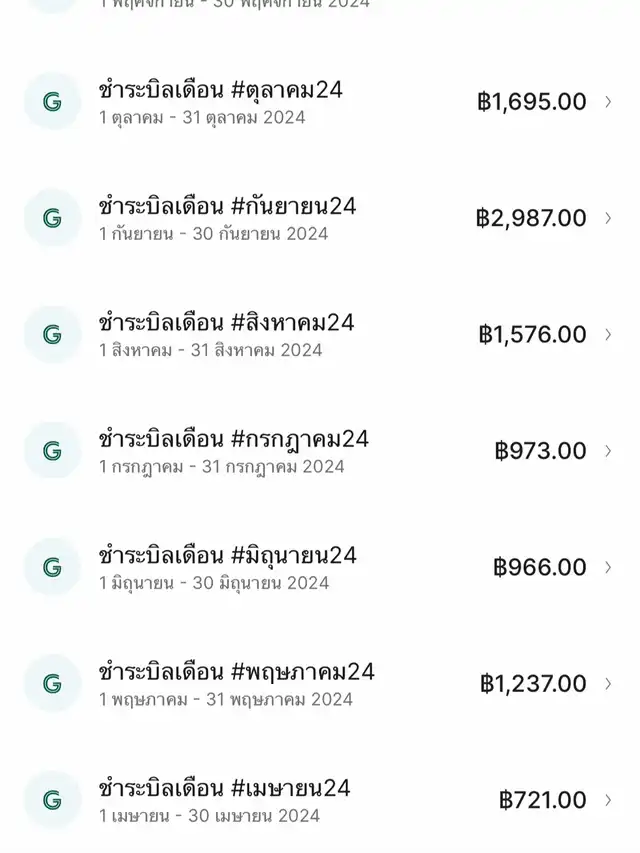The height and width of the screenshot is (853, 640).
Task: Open chevron next to ฿973.00
Action: pyautogui.click(x=608, y=451)
